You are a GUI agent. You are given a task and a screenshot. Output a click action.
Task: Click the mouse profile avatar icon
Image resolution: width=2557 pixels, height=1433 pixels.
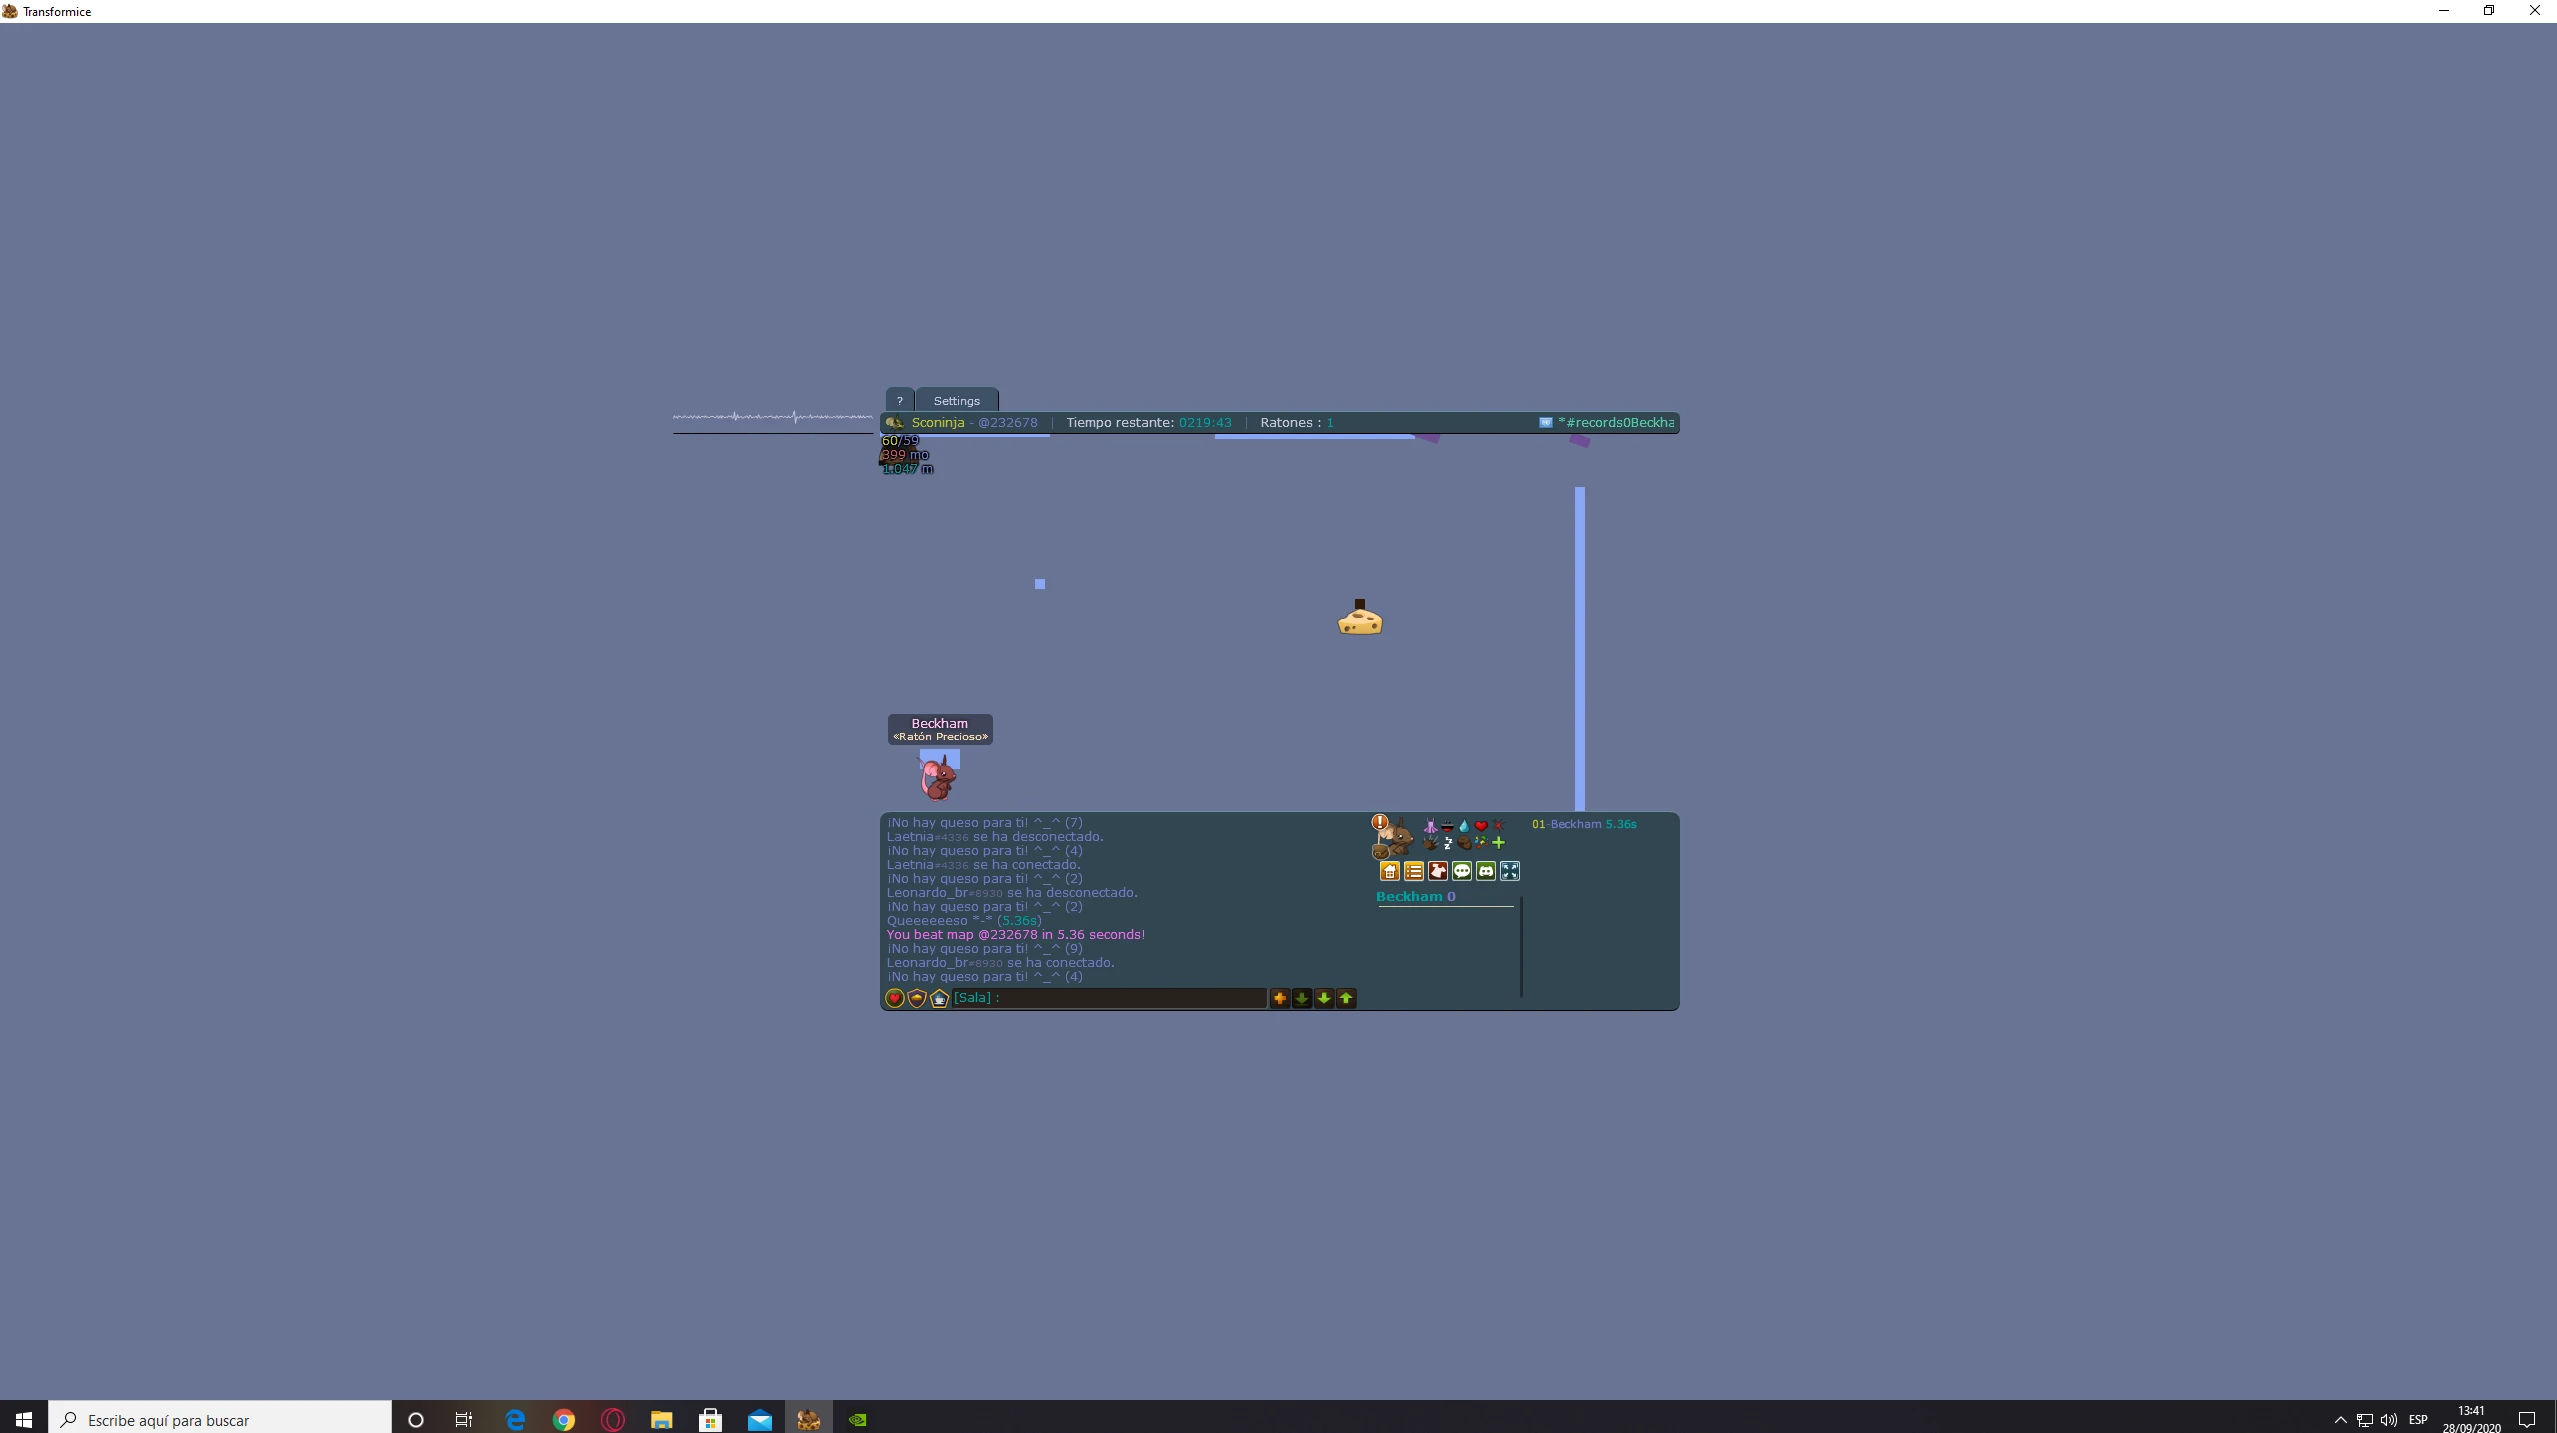[x=1399, y=836]
